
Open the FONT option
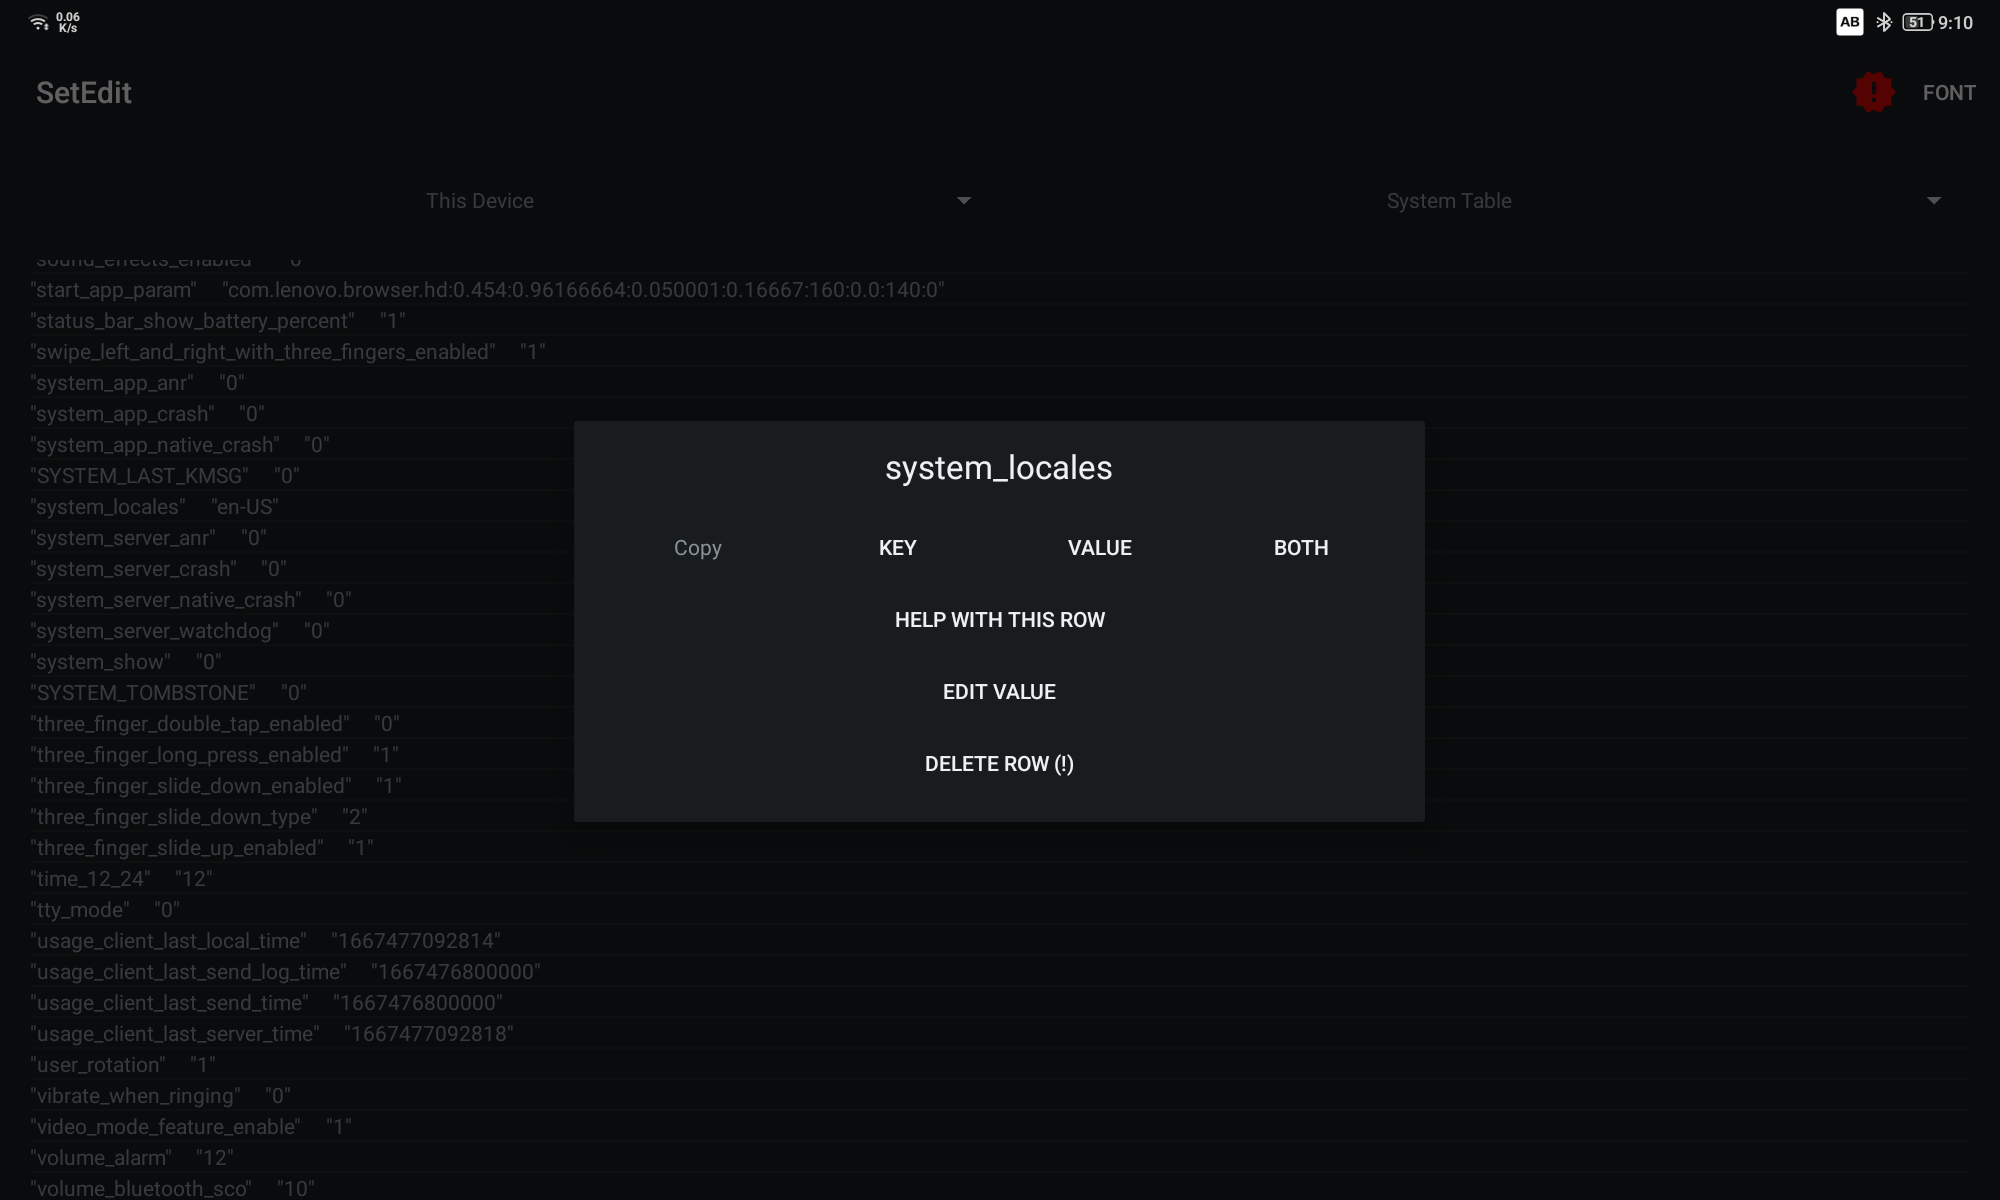click(x=1948, y=93)
